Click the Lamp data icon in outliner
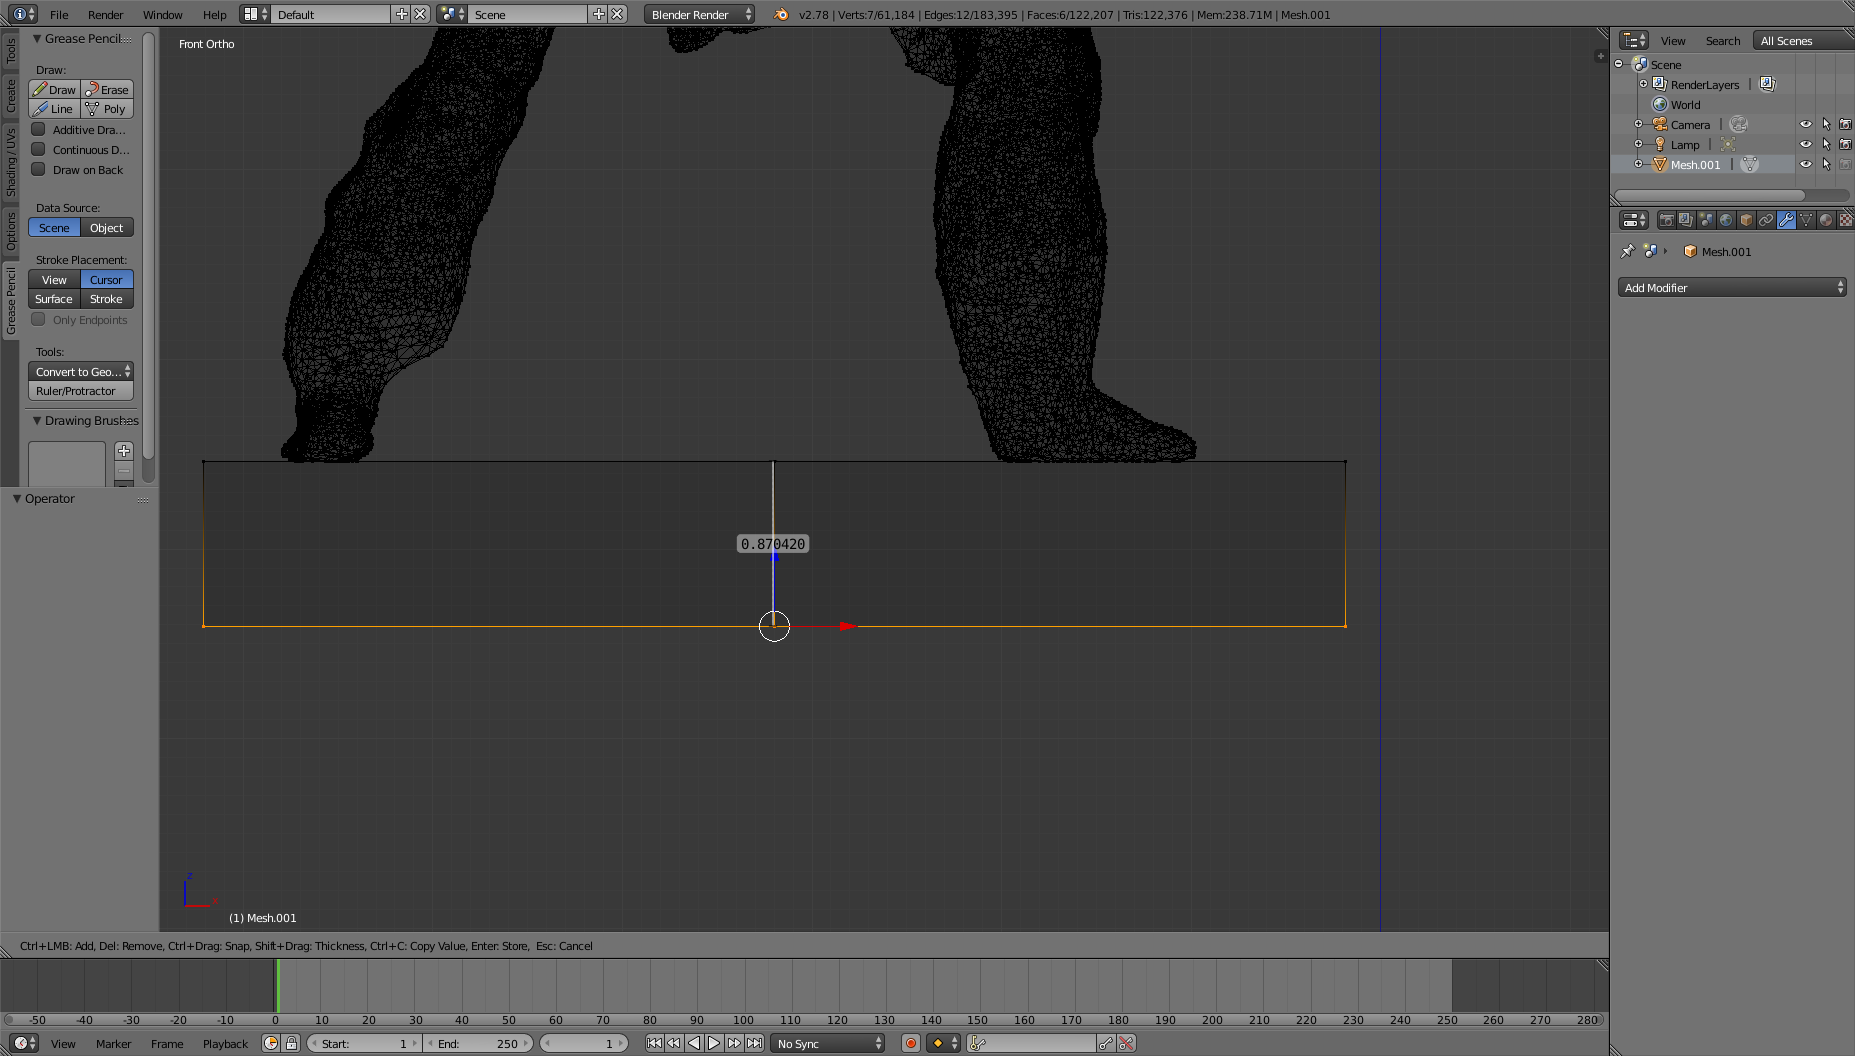The width and height of the screenshot is (1855, 1056). [1728, 144]
